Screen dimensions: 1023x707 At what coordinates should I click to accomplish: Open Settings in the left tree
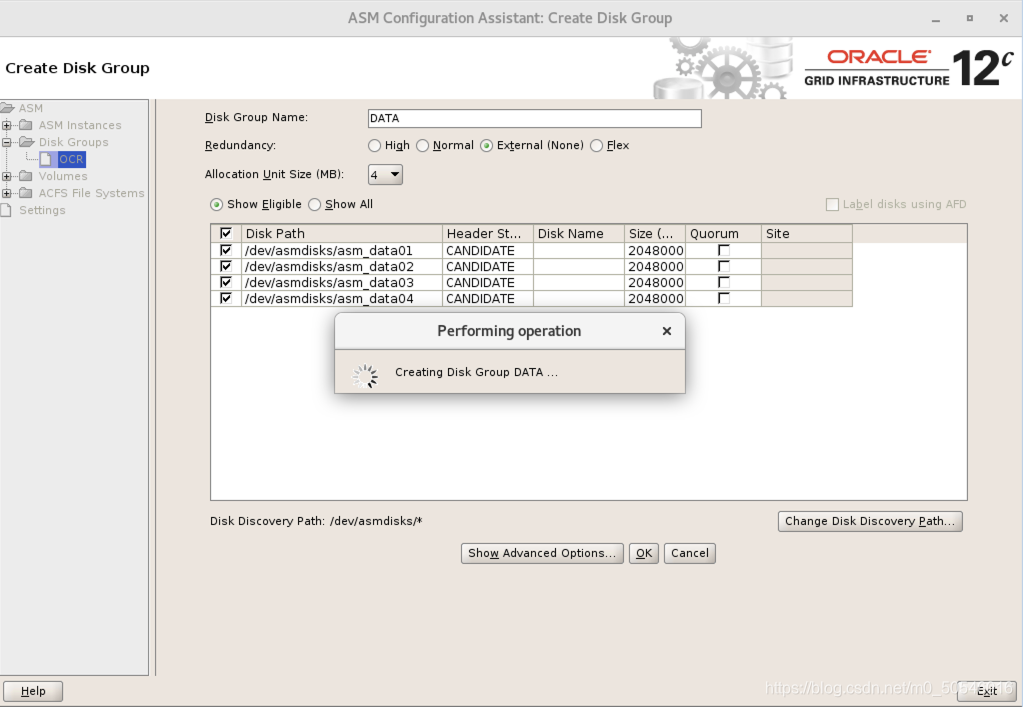pos(42,209)
